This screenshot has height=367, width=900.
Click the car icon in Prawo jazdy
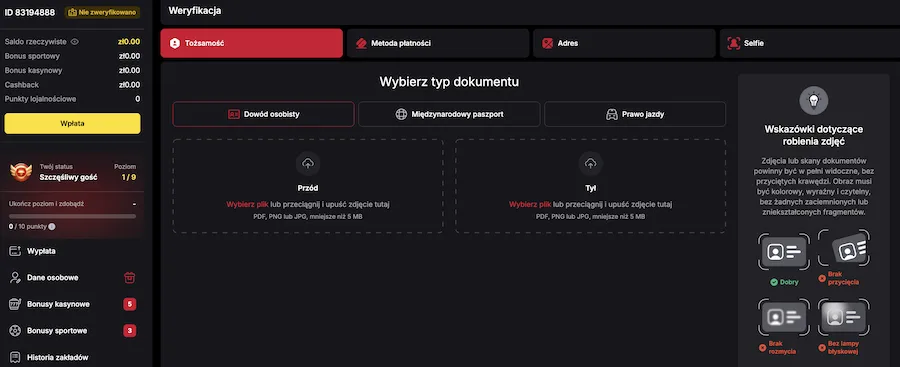(612, 114)
